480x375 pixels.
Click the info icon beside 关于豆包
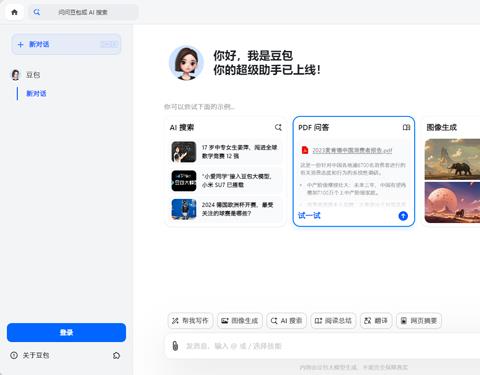tap(14, 355)
